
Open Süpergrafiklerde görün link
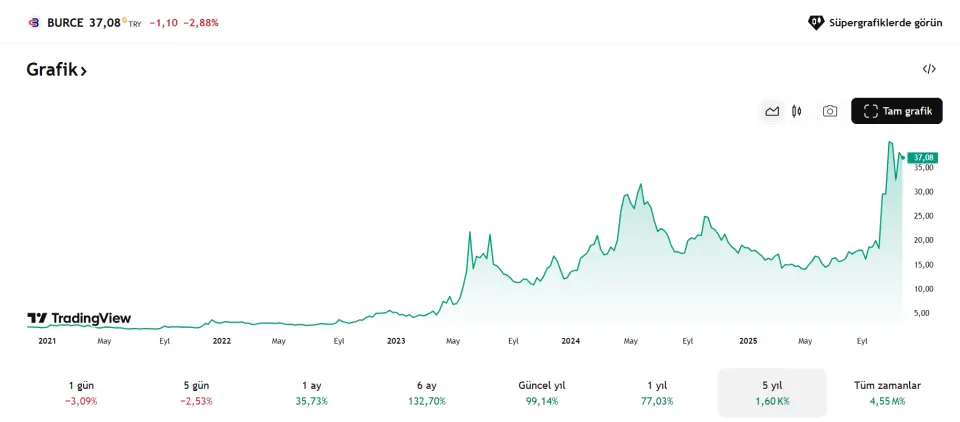tap(875, 22)
